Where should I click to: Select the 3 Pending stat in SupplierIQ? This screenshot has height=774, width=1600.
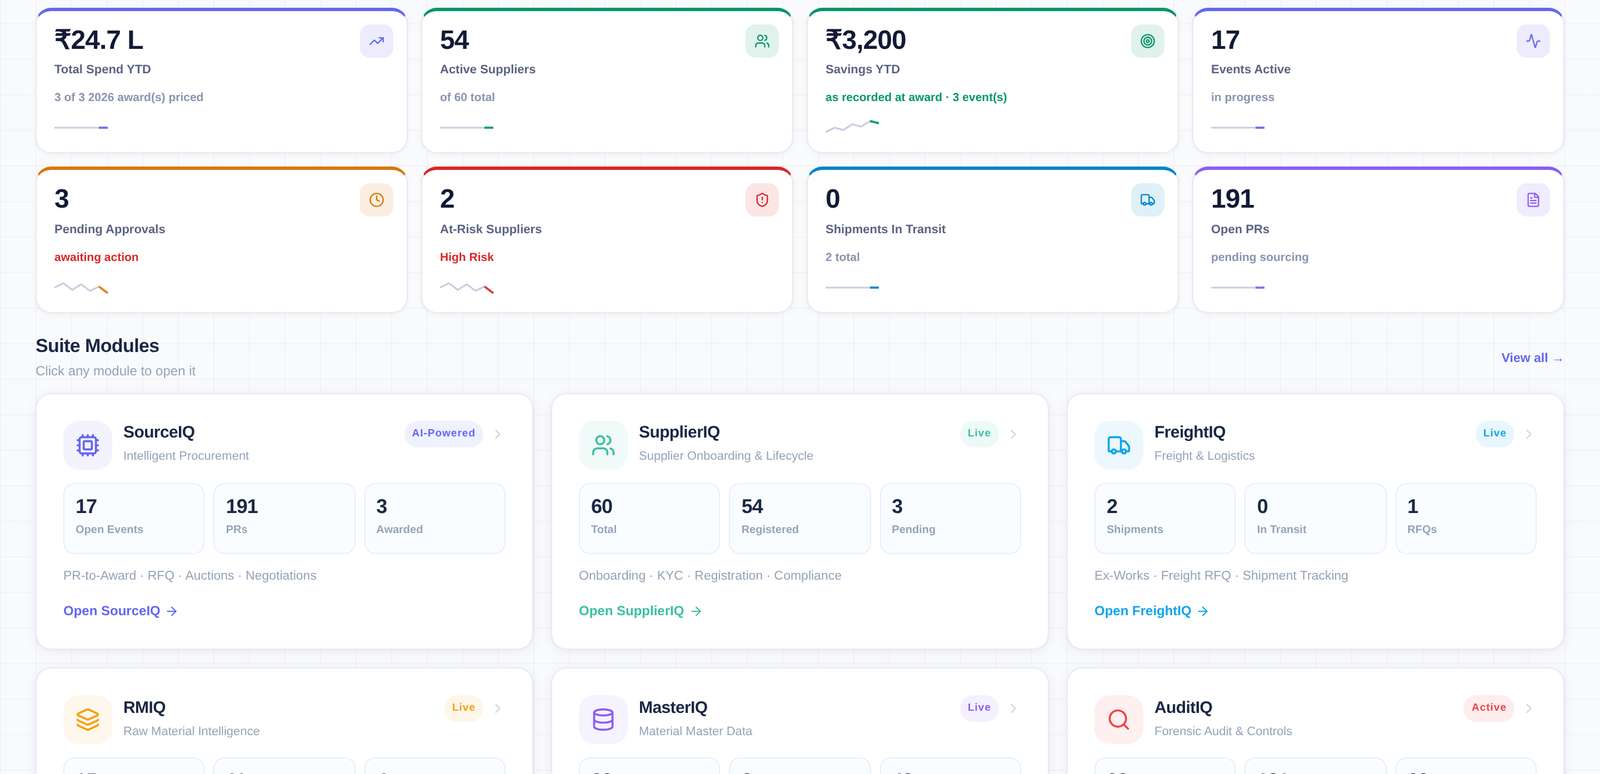pyautogui.click(x=950, y=518)
